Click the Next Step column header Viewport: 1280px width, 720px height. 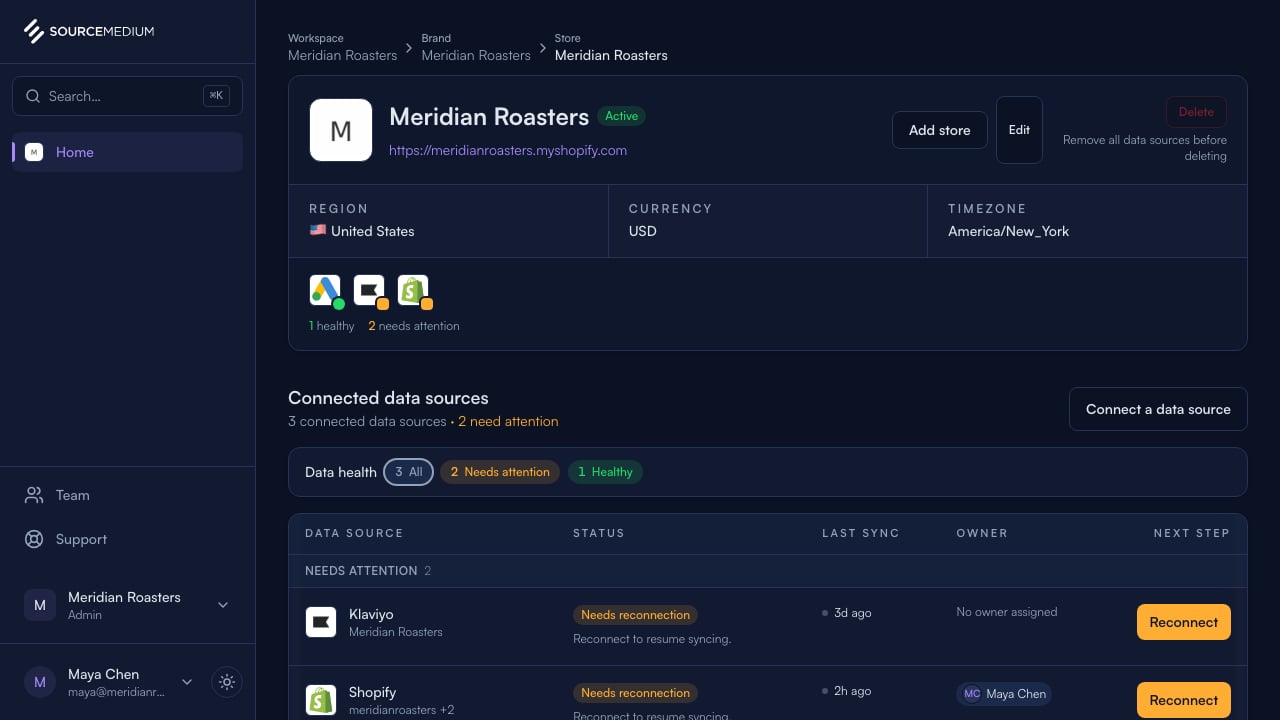[x=1192, y=533]
